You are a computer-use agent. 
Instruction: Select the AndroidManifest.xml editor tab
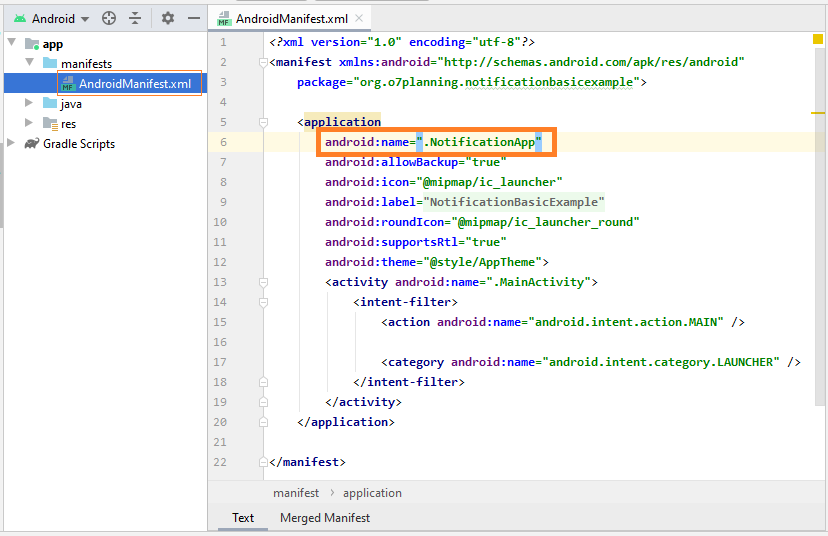(291, 19)
